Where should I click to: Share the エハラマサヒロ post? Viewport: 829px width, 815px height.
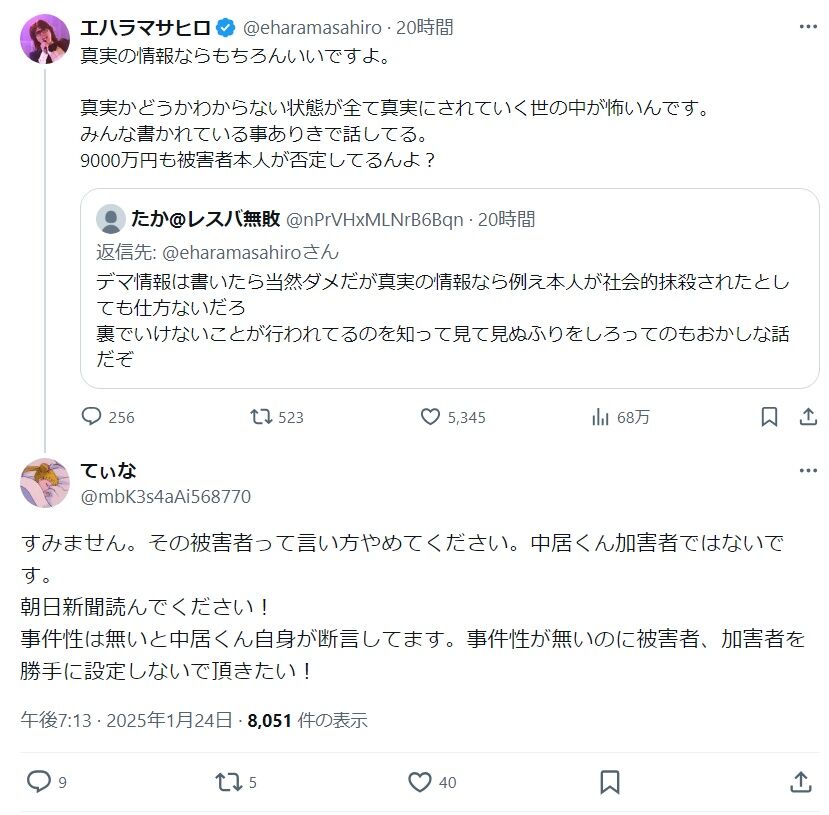click(x=806, y=417)
